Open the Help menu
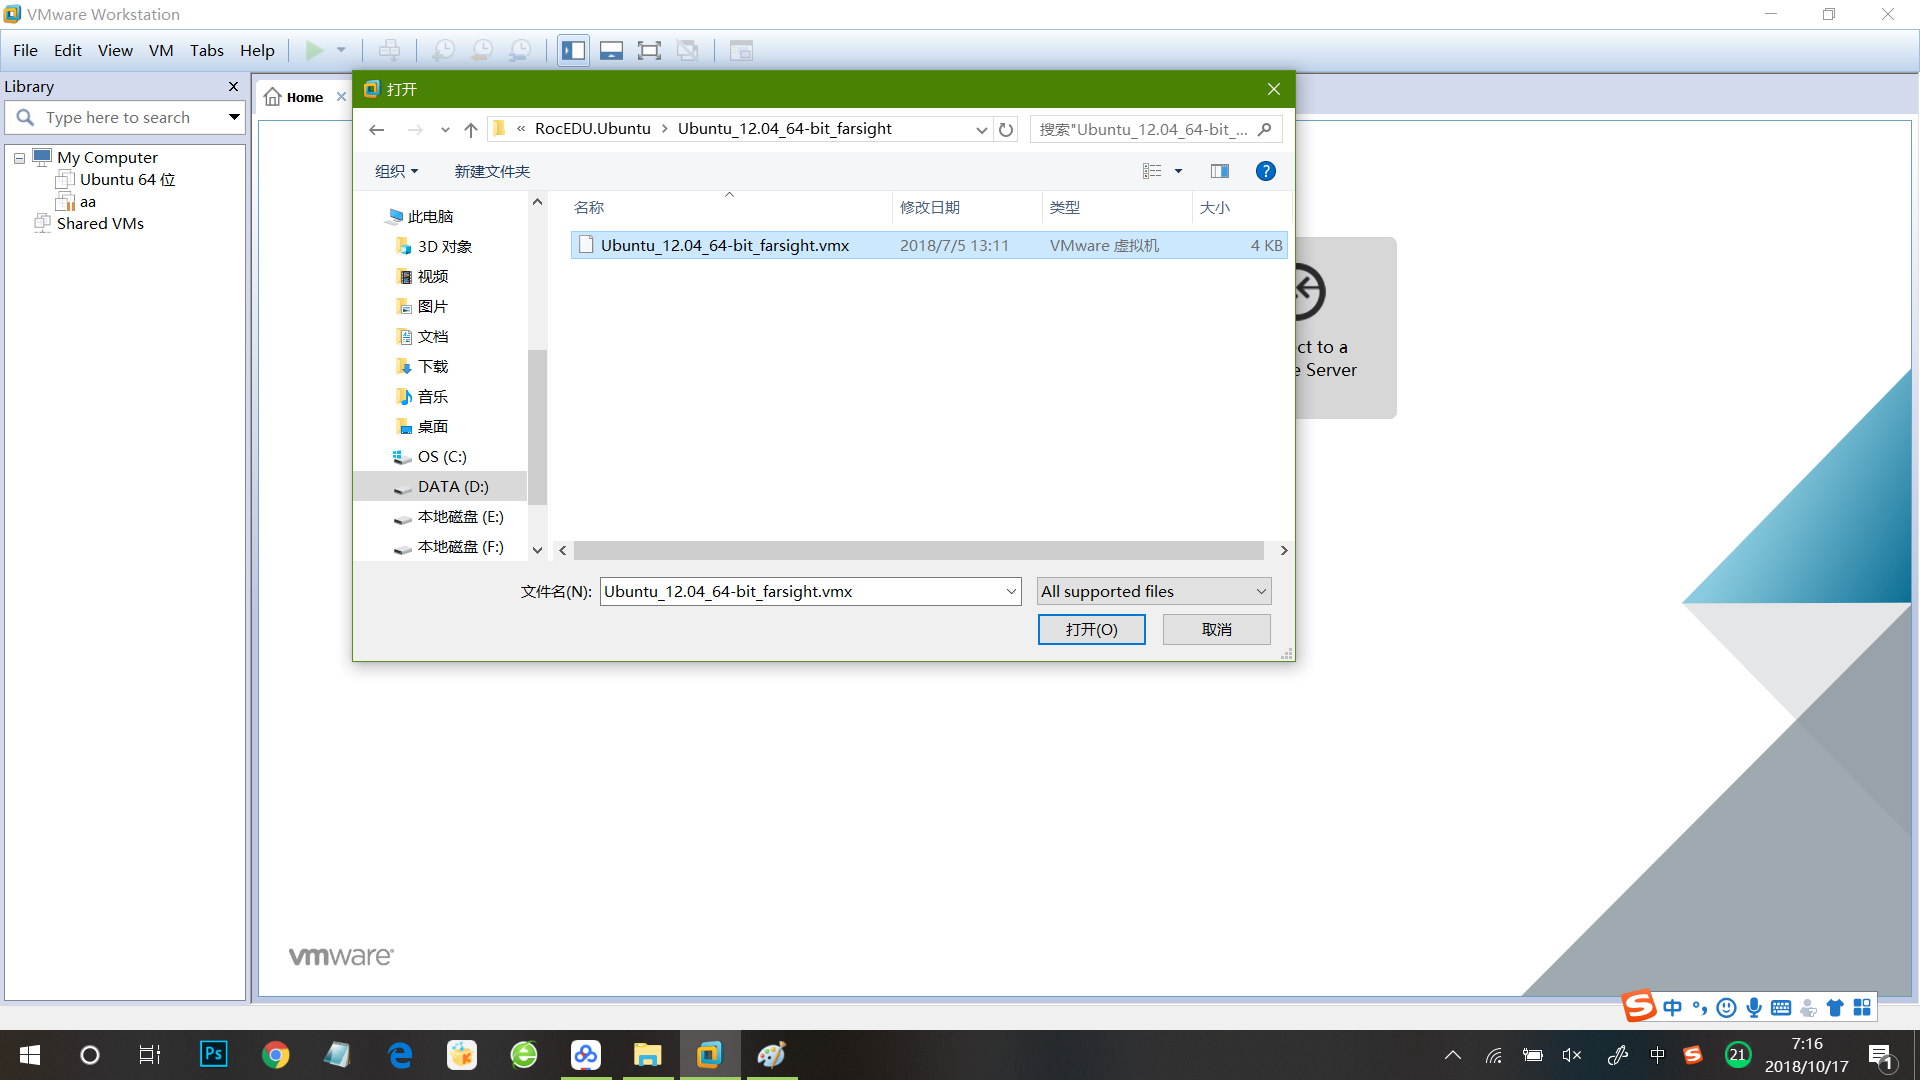This screenshot has width=1920, height=1080. 257,50
